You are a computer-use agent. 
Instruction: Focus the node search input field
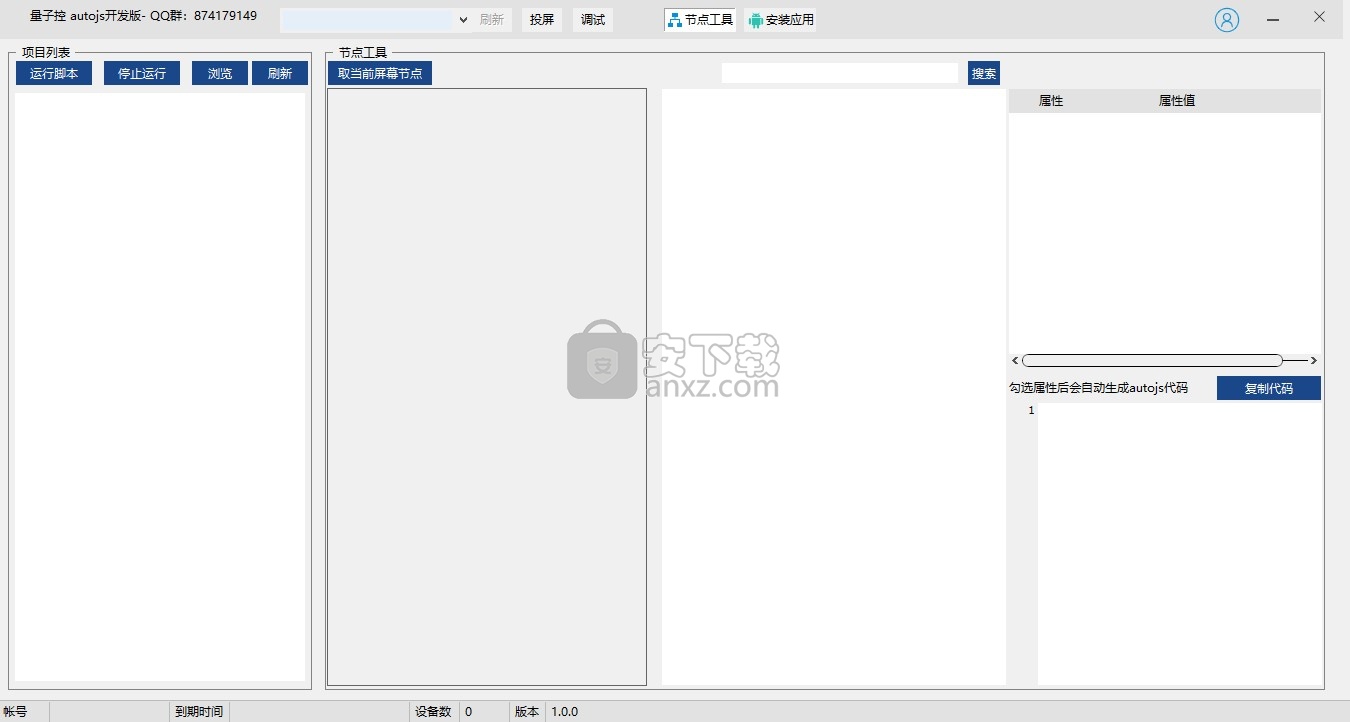point(840,73)
